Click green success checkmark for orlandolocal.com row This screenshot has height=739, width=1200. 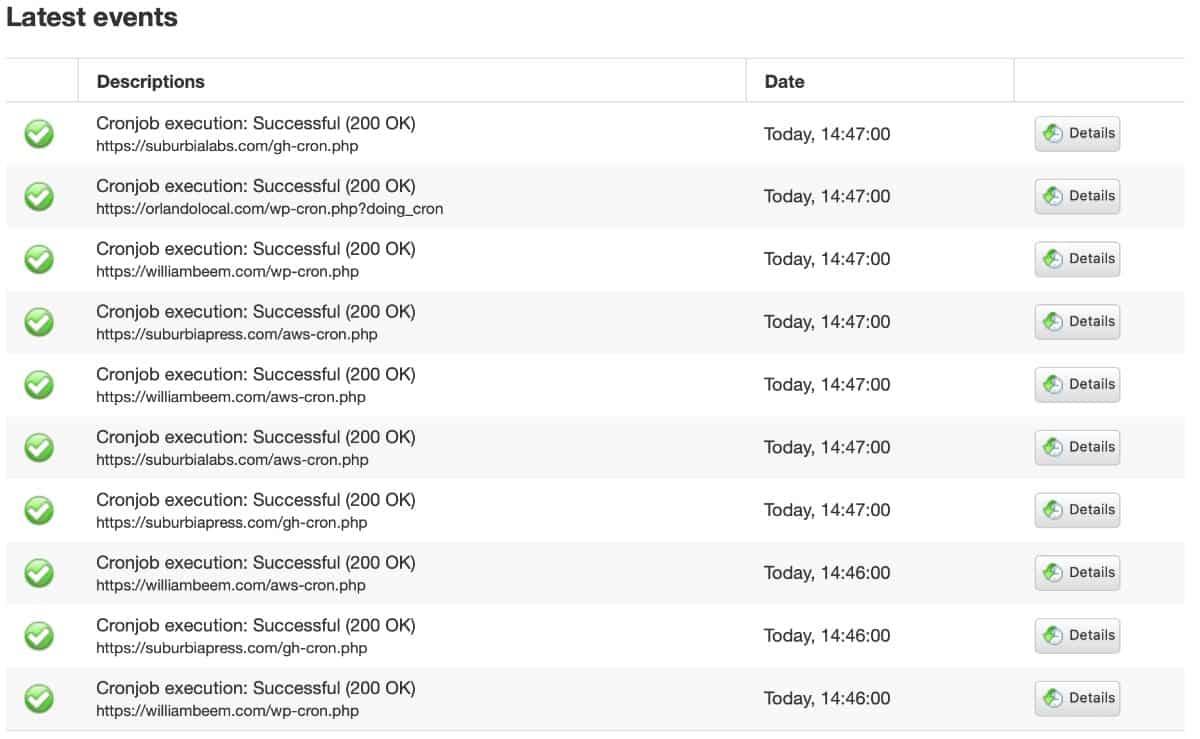click(x=39, y=197)
